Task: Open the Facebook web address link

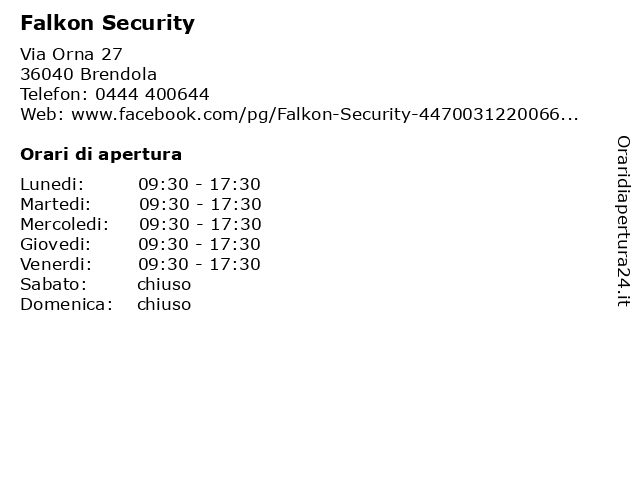Action: click(325, 114)
